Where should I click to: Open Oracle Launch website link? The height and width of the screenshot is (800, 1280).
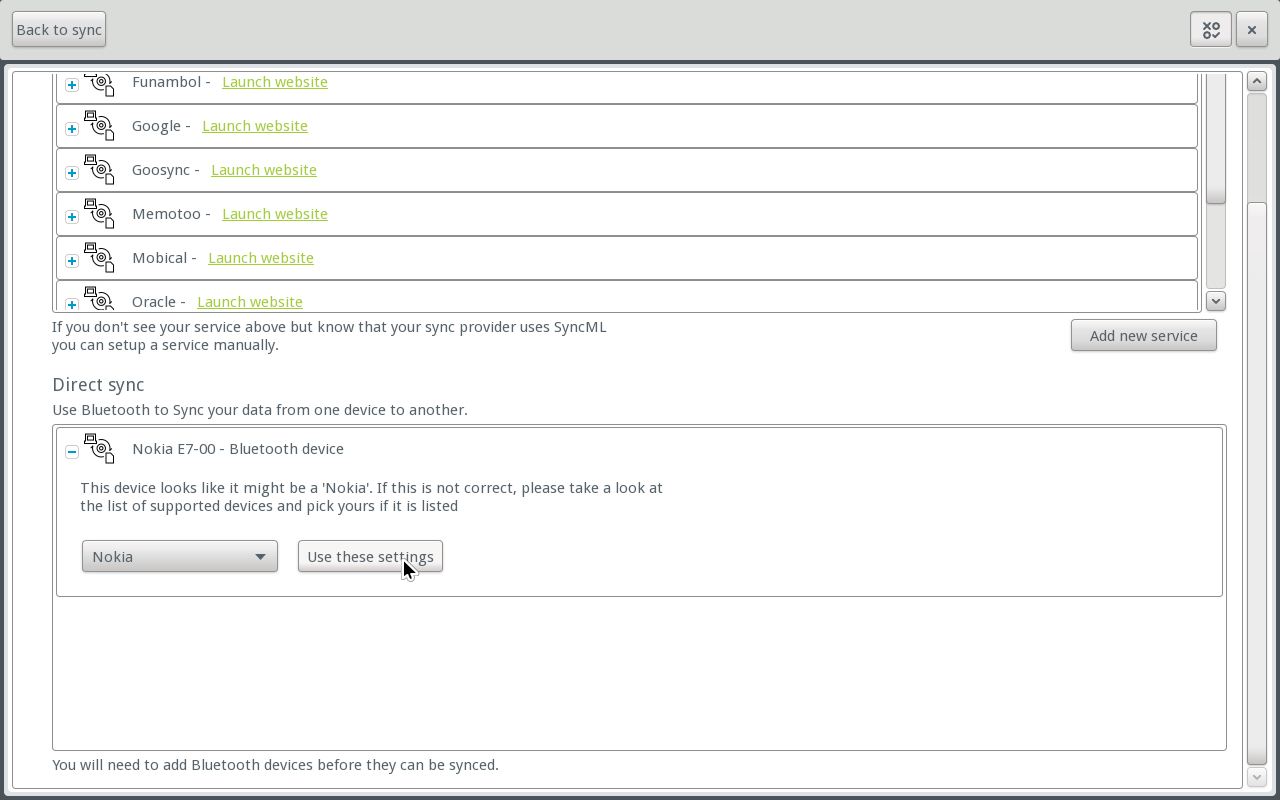[x=250, y=302]
